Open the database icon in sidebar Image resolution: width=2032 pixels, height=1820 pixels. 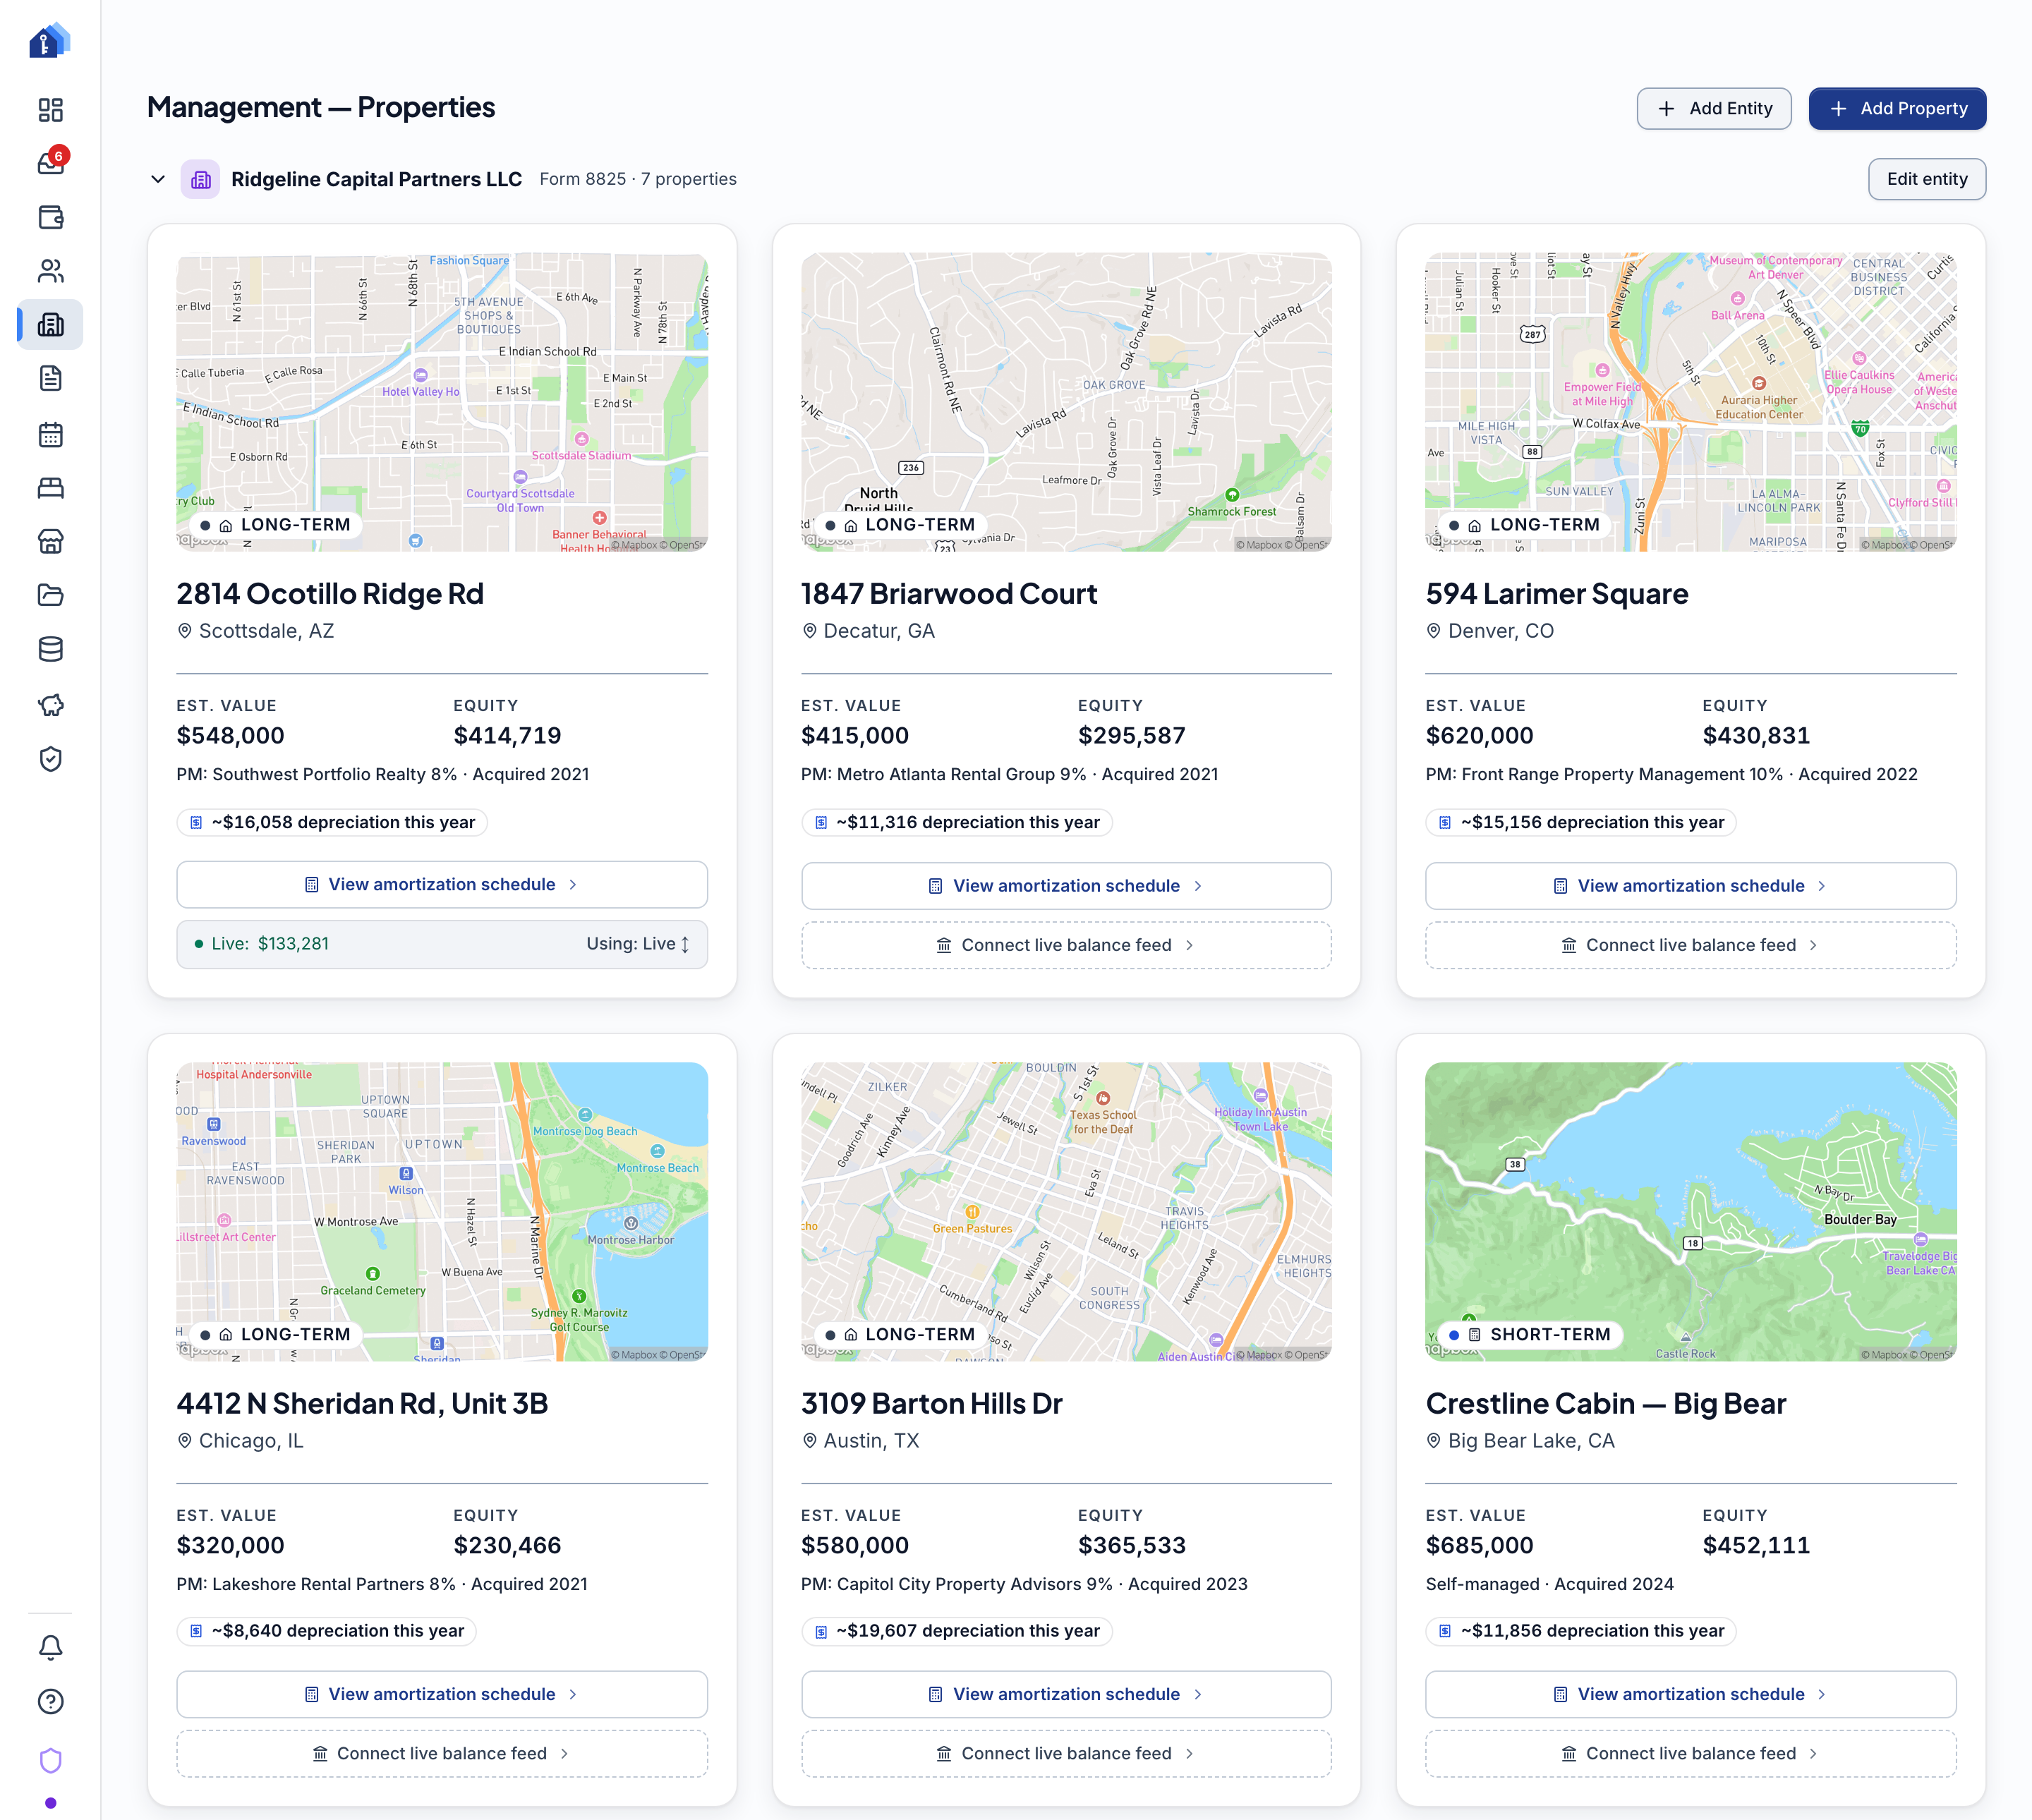pyautogui.click(x=50, y=650)
